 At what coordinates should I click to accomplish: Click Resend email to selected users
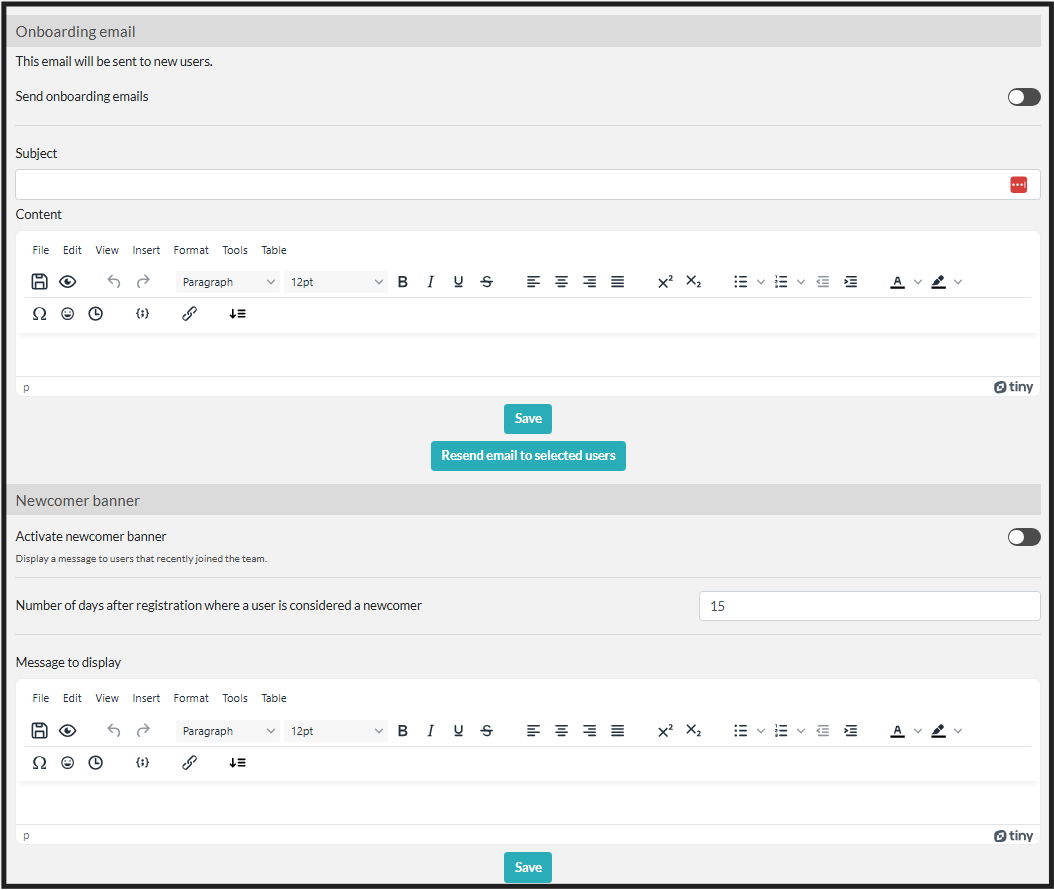pos(528,455)
